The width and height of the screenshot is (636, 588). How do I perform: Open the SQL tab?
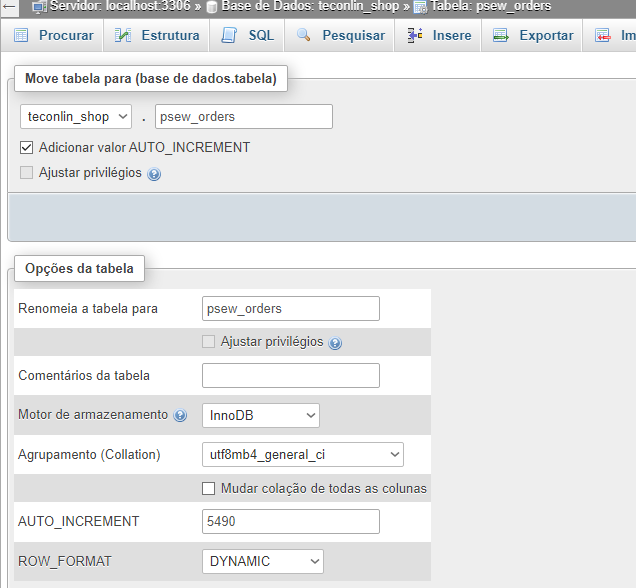coord(247,36)
